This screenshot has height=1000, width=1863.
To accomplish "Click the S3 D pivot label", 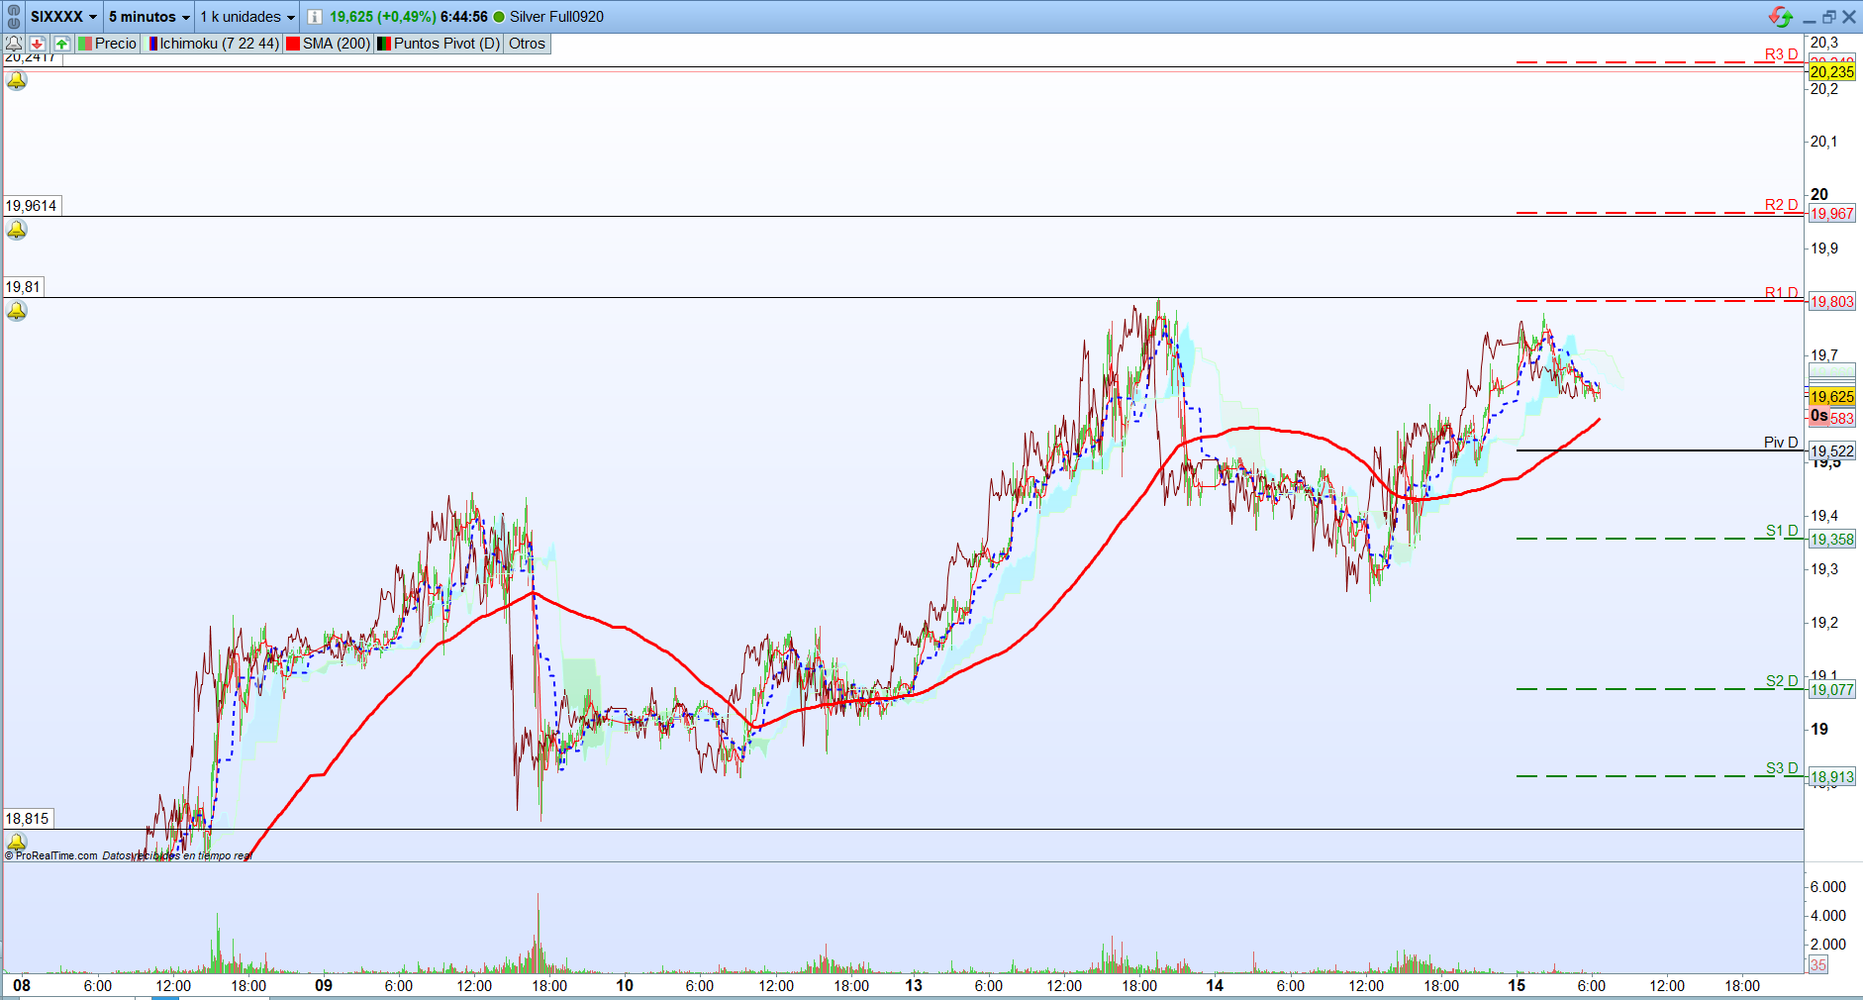I will [x=1781, y=768].
